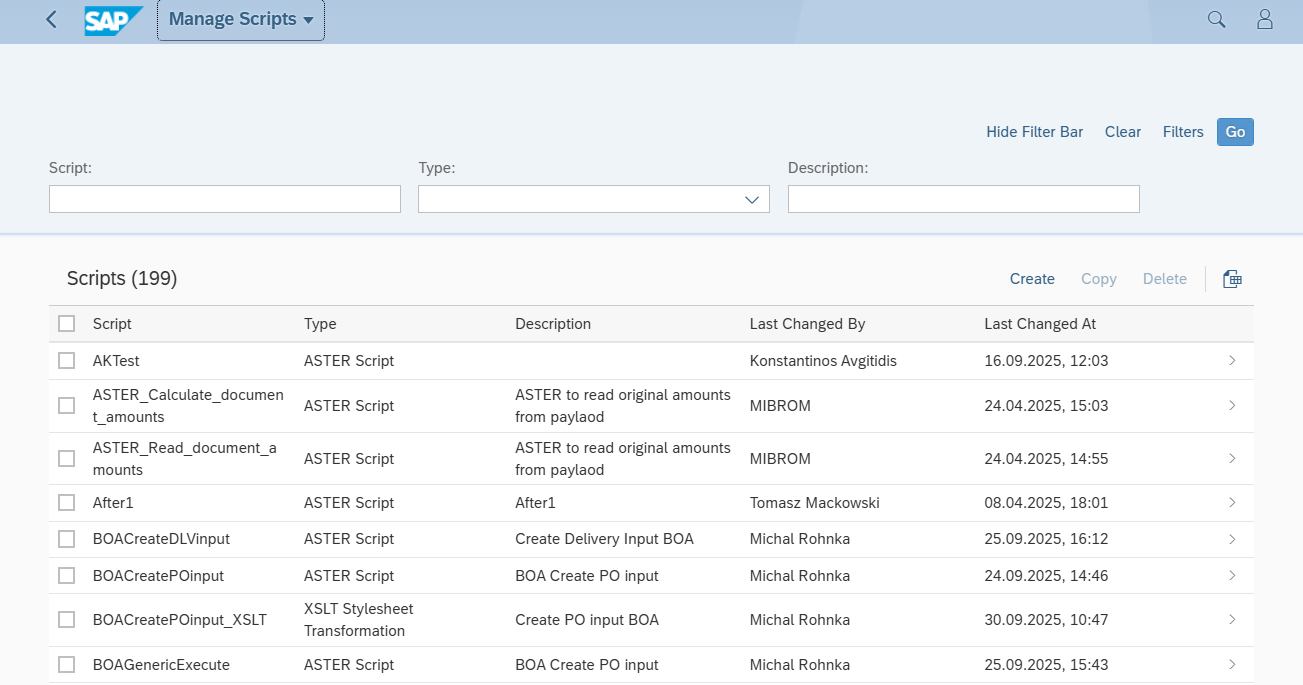Click Hide Filter Bar link
This screenshot has height=685, width=1303.
tap(1034, 132)
